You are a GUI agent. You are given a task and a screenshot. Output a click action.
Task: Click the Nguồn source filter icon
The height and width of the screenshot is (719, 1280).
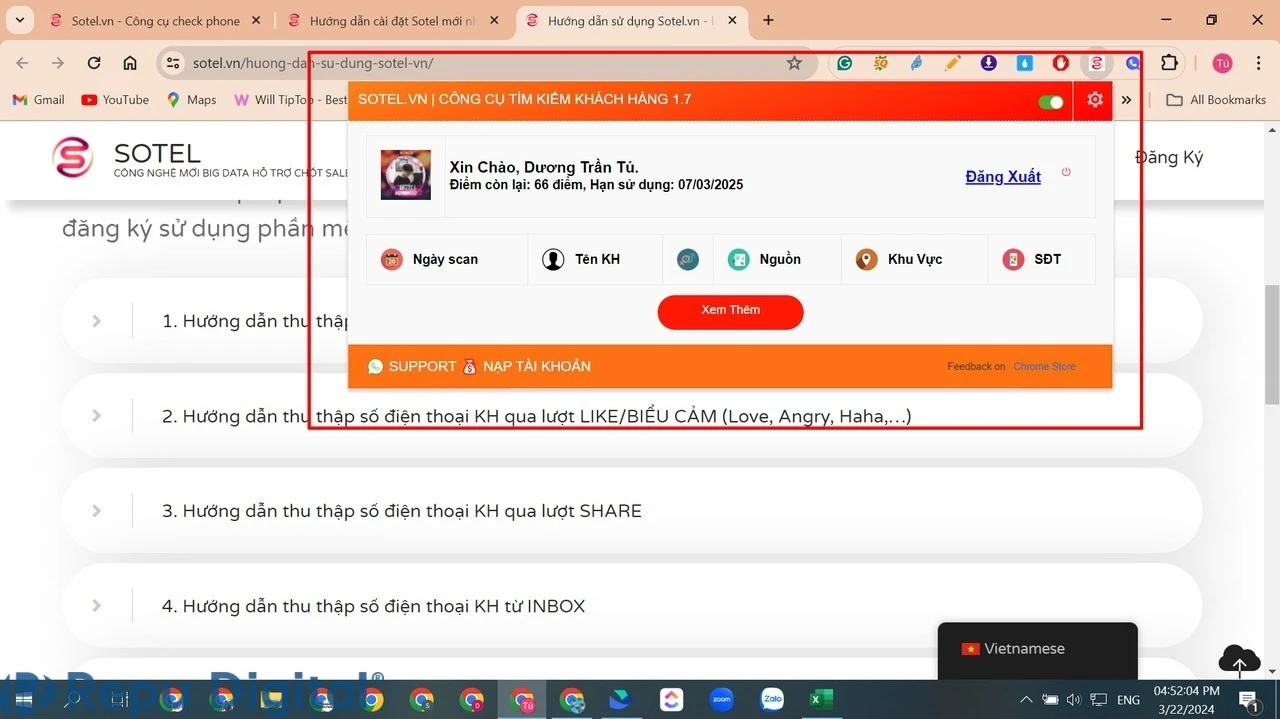click(x=738, y=259)
